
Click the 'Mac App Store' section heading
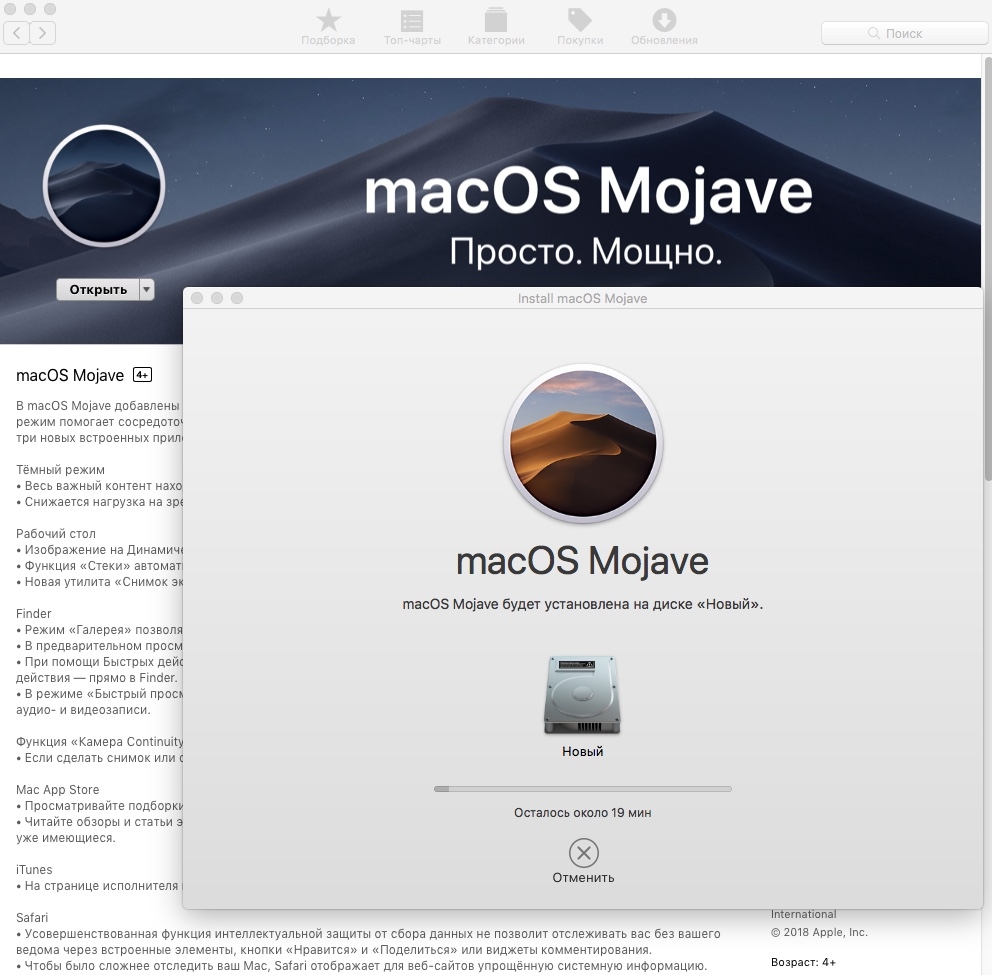click(58, 789)
